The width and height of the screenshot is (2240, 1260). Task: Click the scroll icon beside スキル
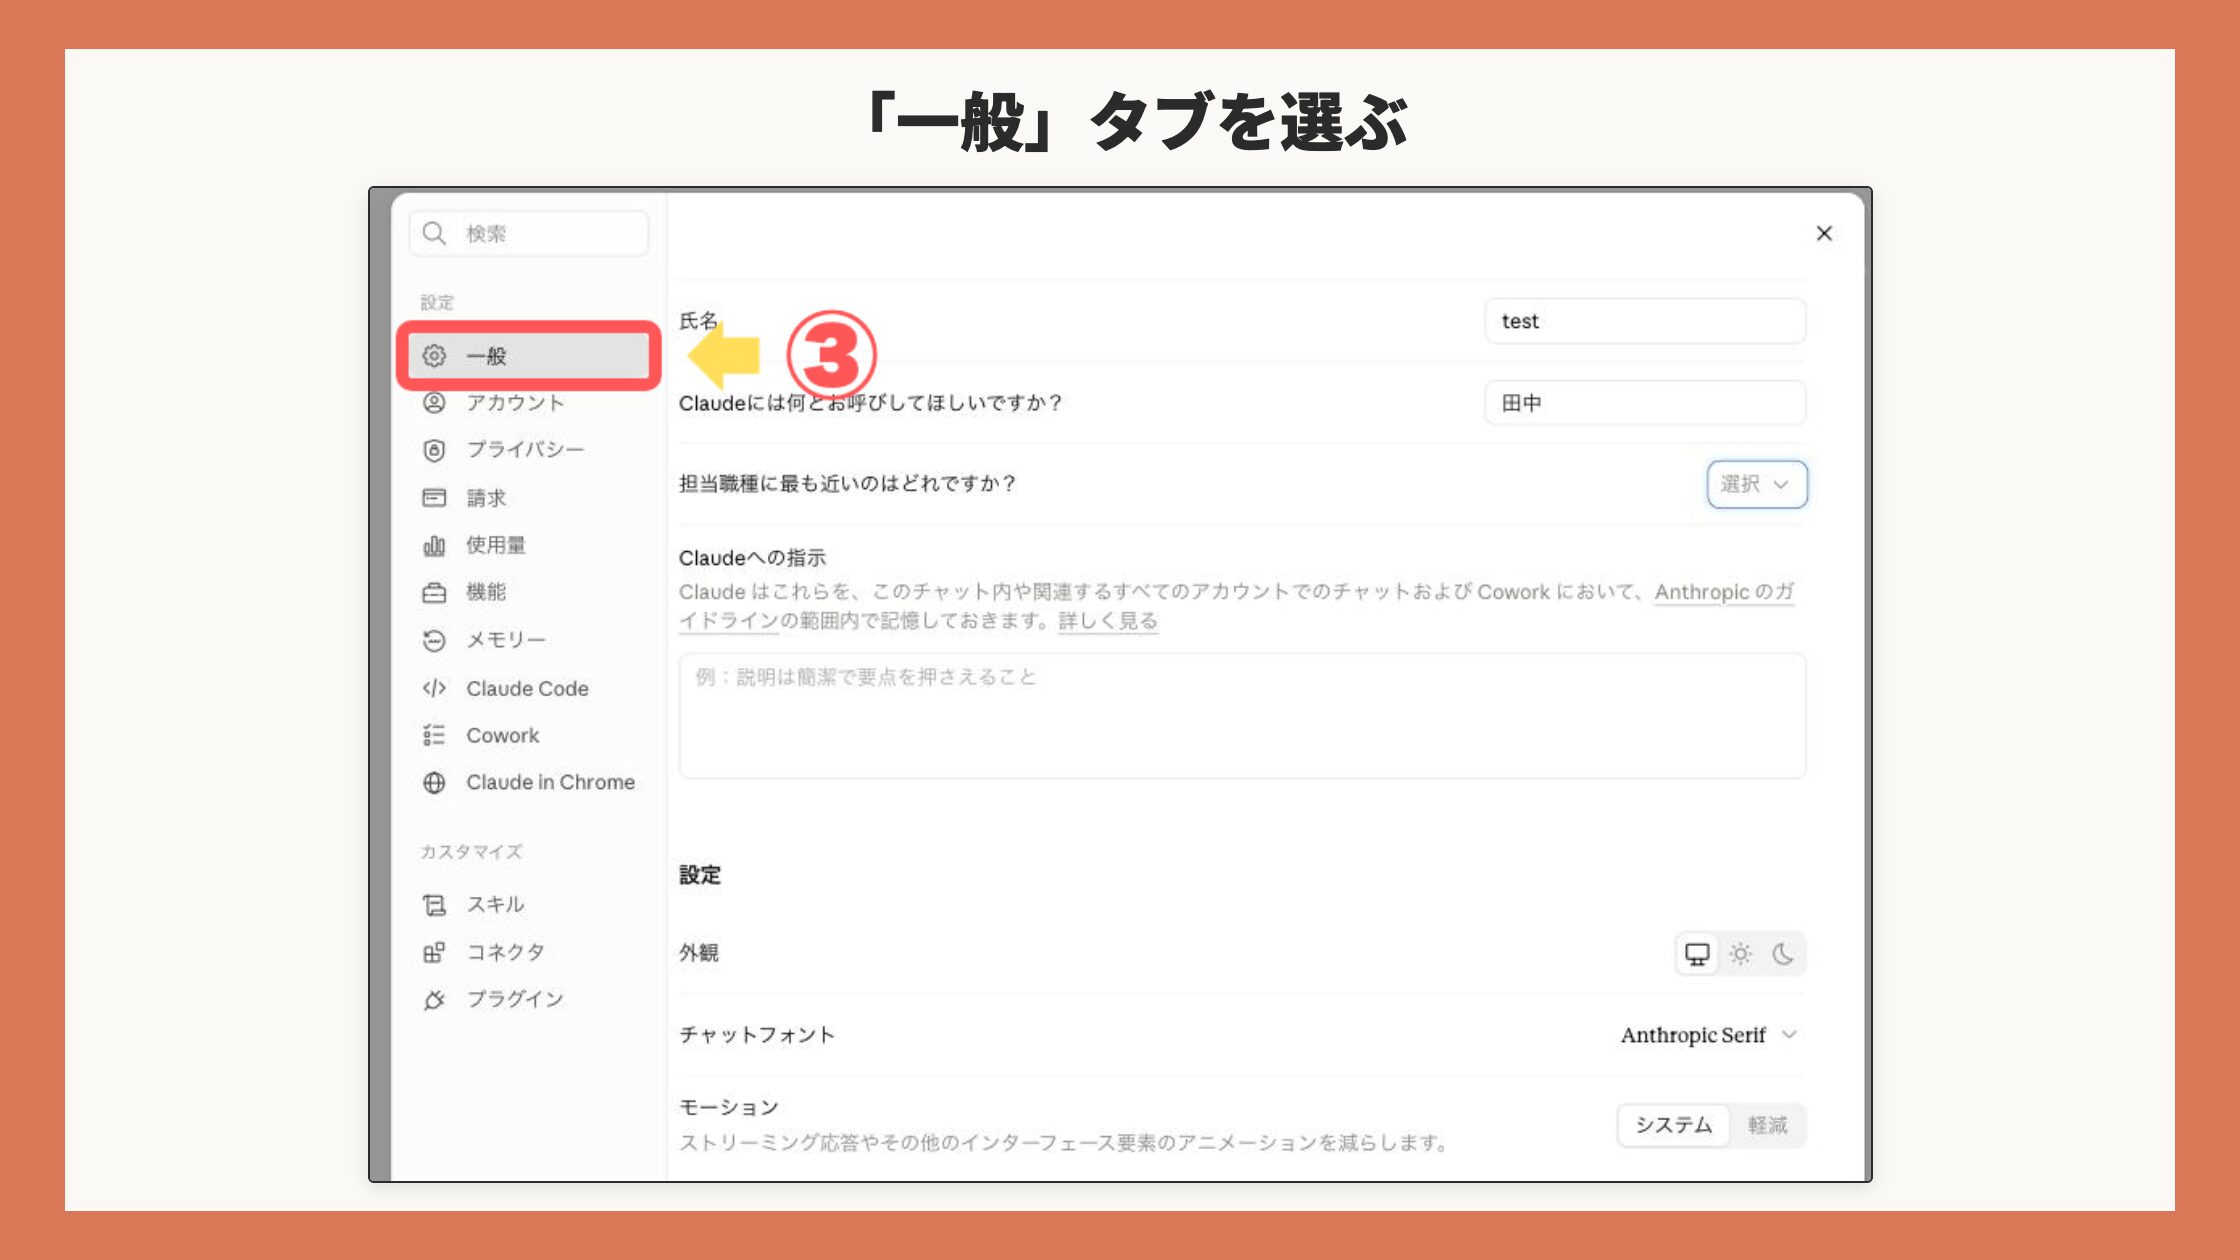click(x=434, y=905)
